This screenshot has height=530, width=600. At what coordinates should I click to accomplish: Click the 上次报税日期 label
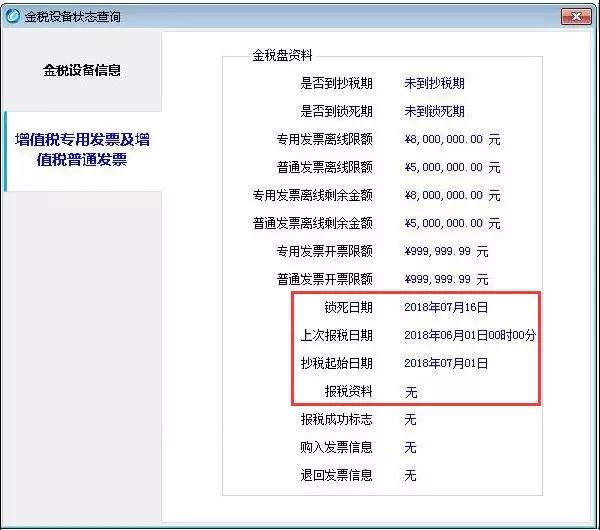pyautogui.click(x=336, y=335)
